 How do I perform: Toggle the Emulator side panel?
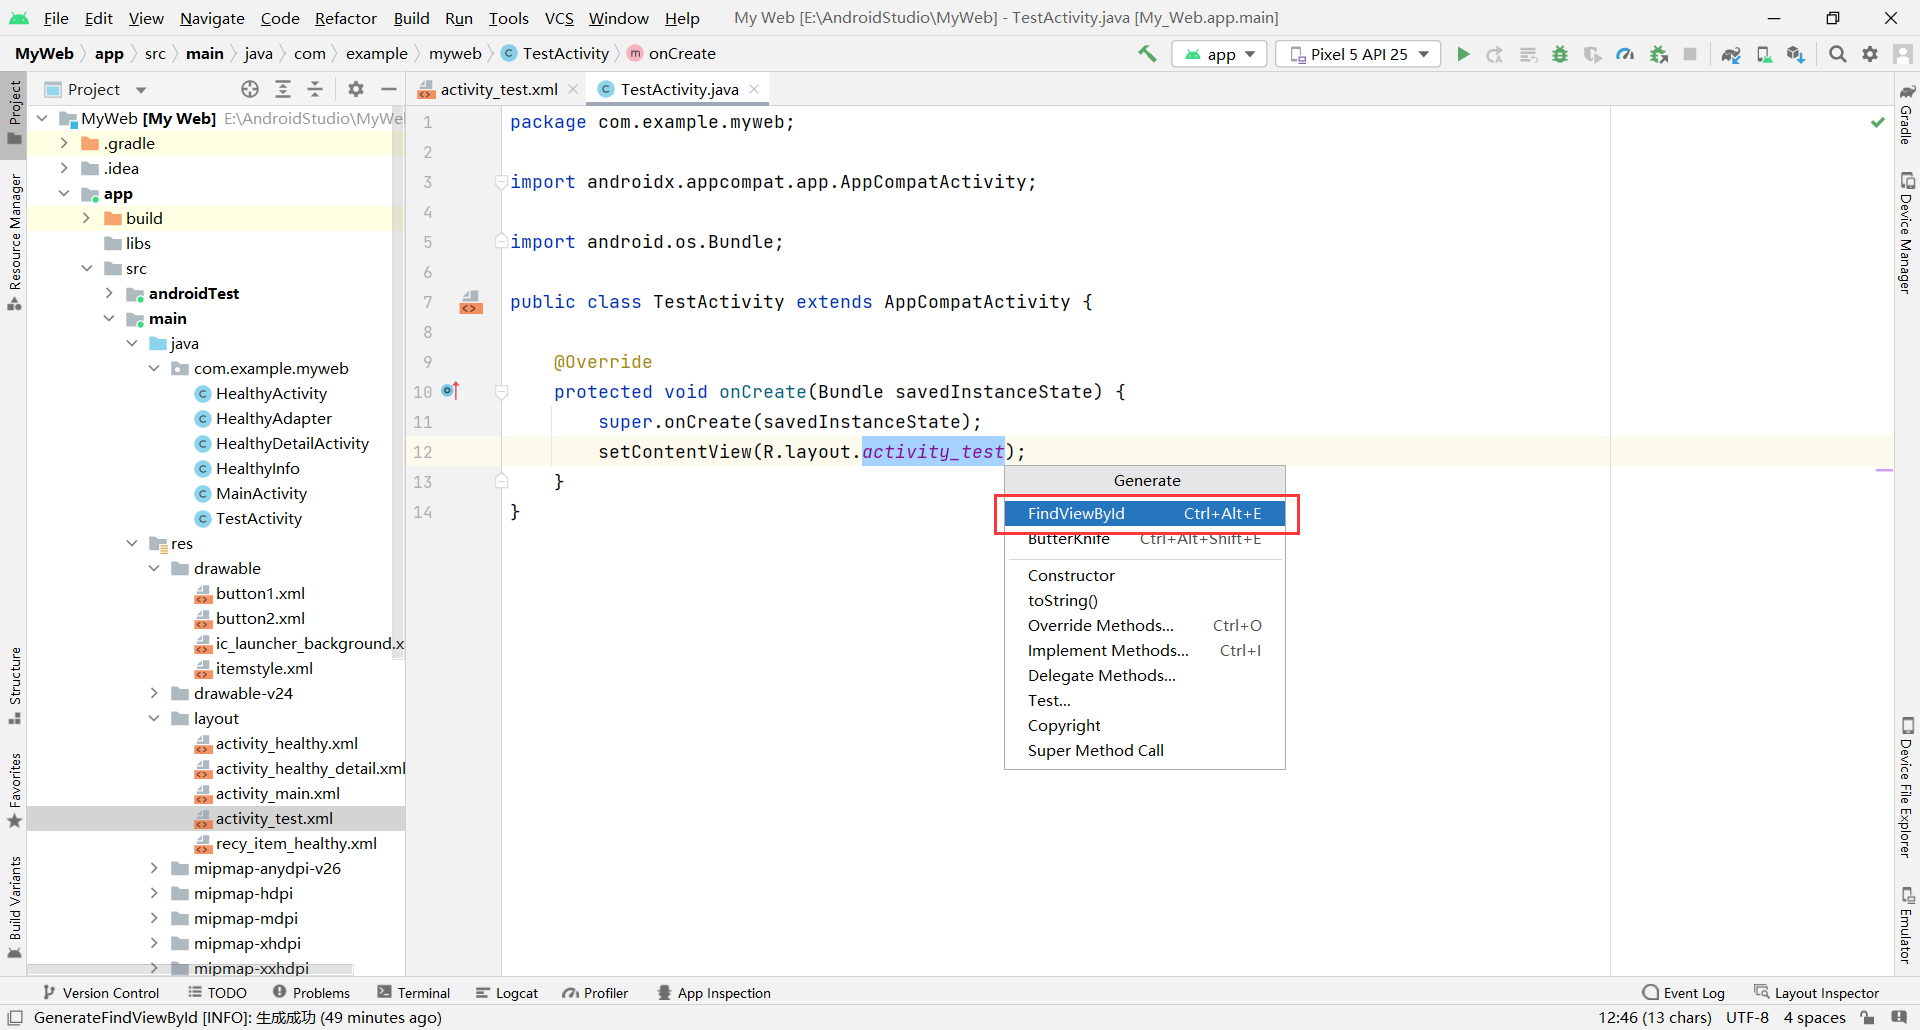tap(1906, 925)
